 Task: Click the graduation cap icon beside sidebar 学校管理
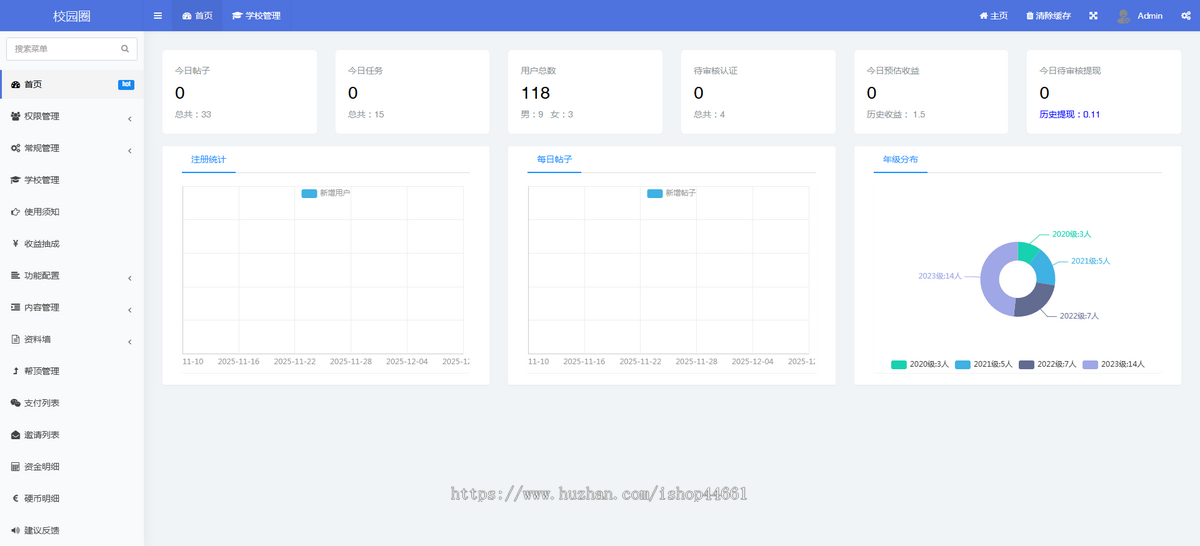point(15,180)
